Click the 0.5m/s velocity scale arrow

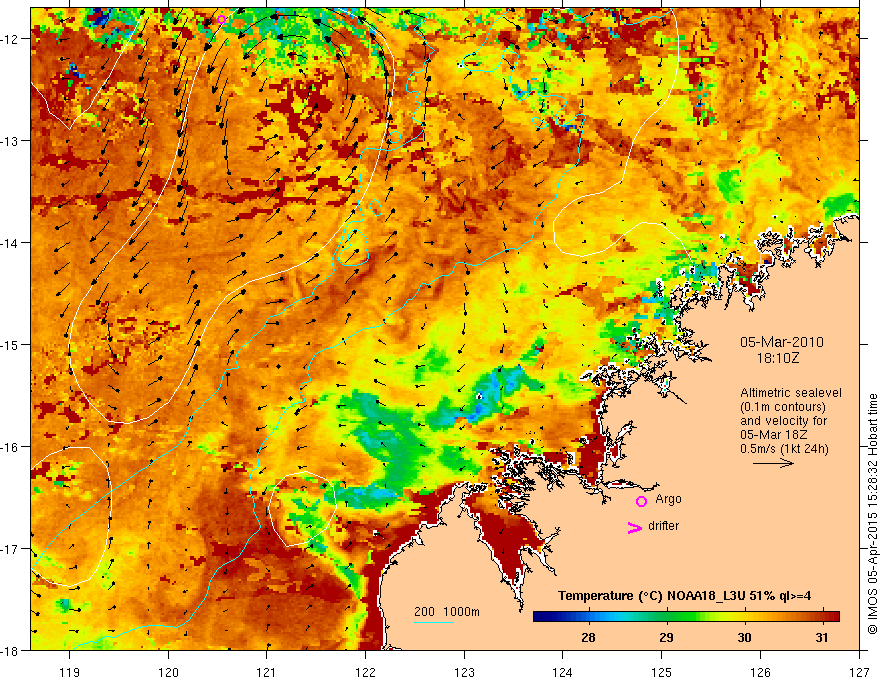tap(773, 463)
